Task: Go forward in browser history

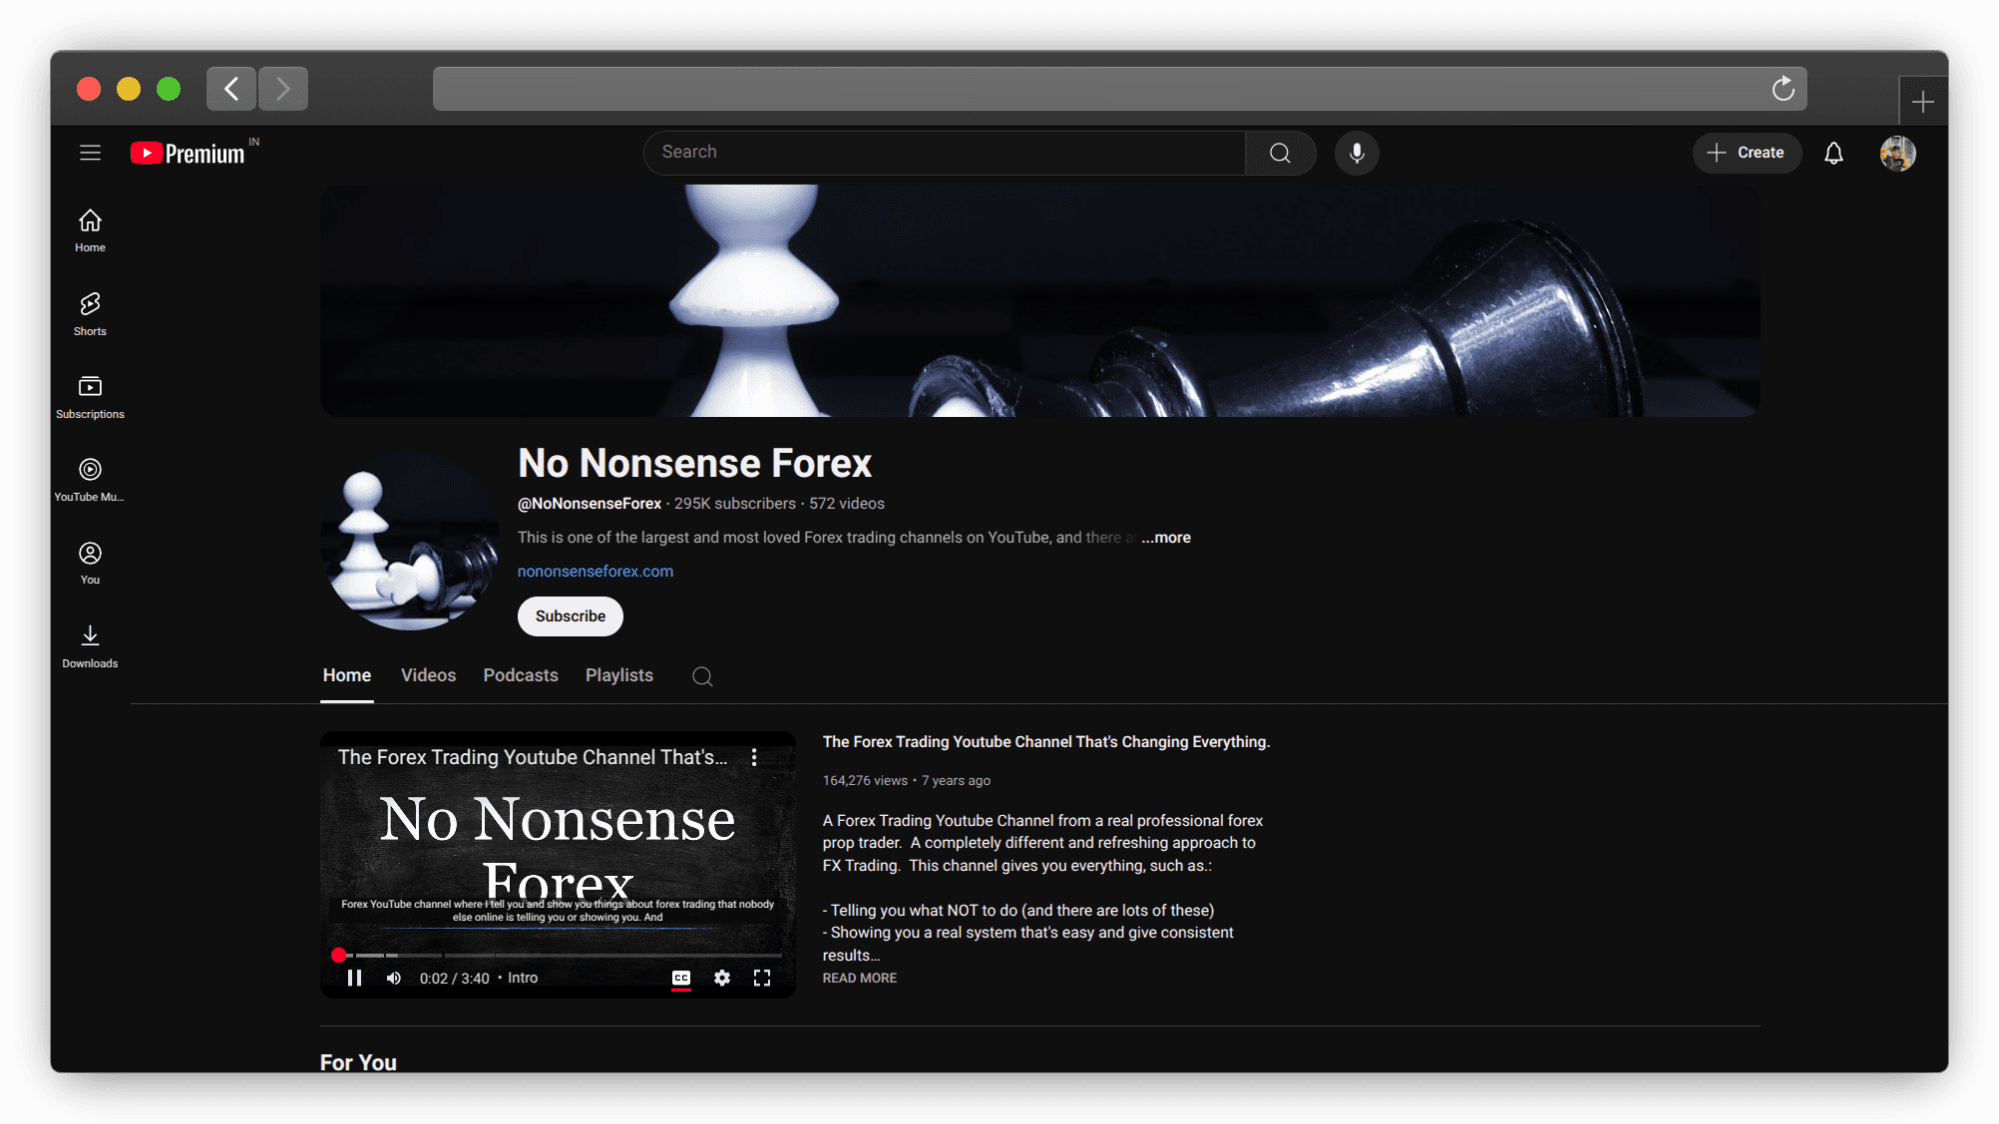Action: coord(283,89)
